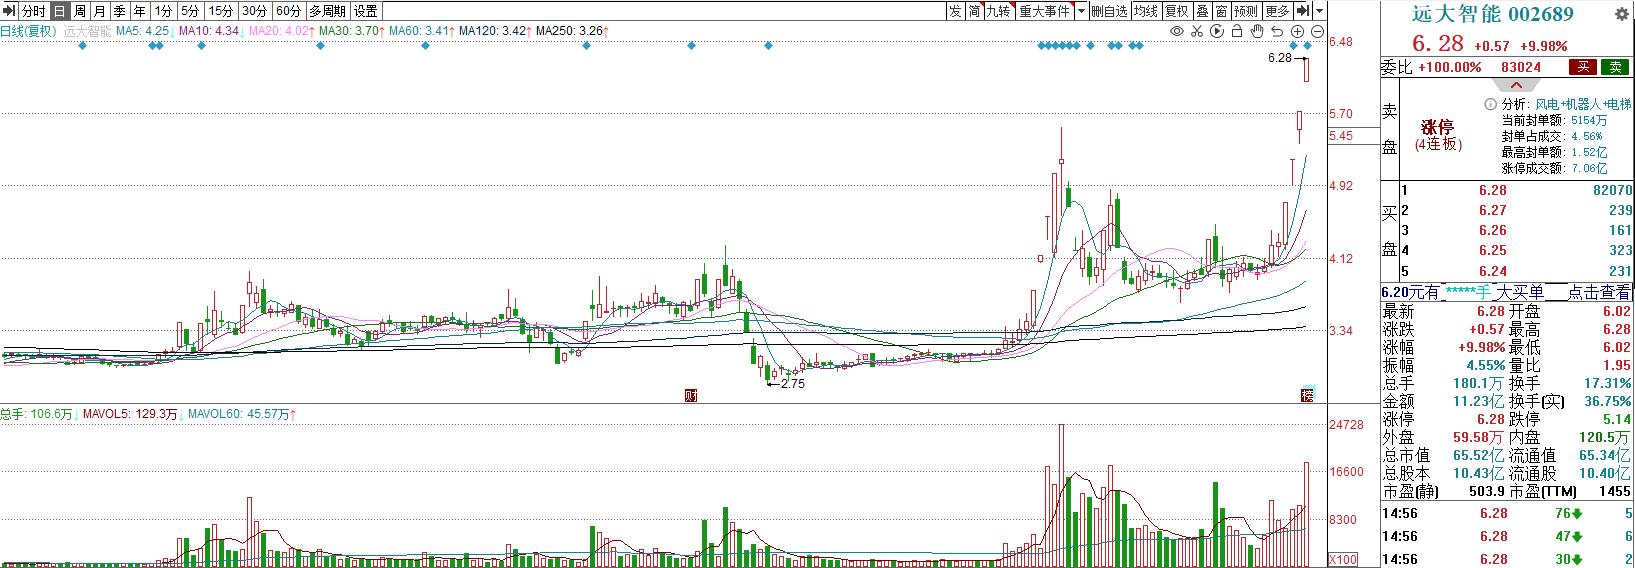
Task: Switch to 1分 minute chart
Action: 163,11
